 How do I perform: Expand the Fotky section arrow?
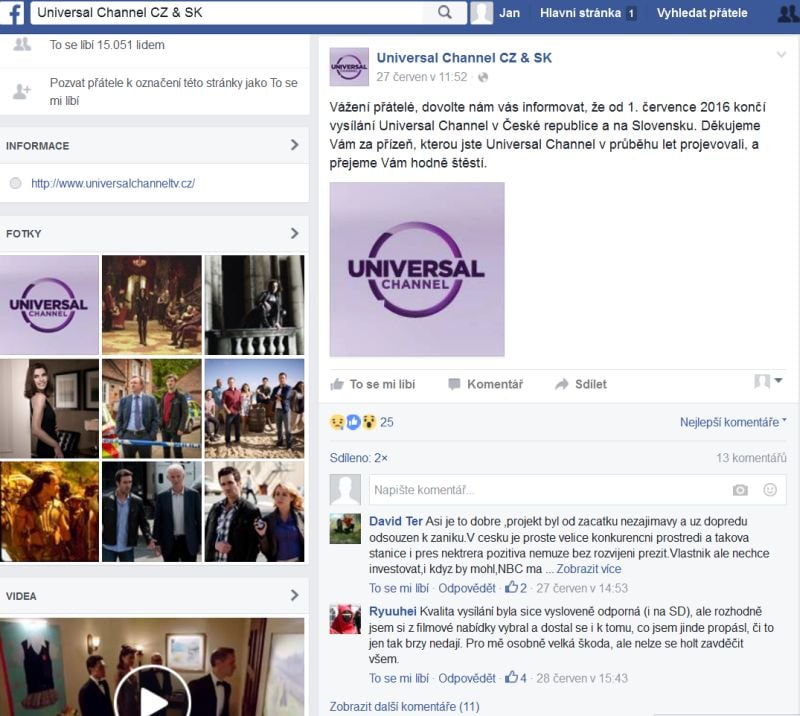click(x=294, y=233)
